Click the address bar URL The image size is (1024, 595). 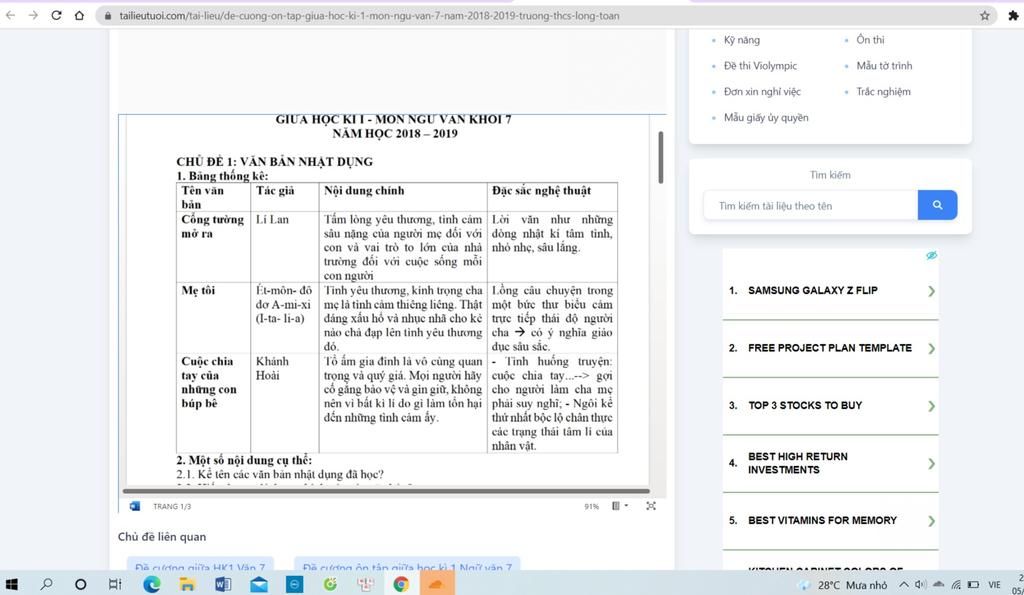369,16
